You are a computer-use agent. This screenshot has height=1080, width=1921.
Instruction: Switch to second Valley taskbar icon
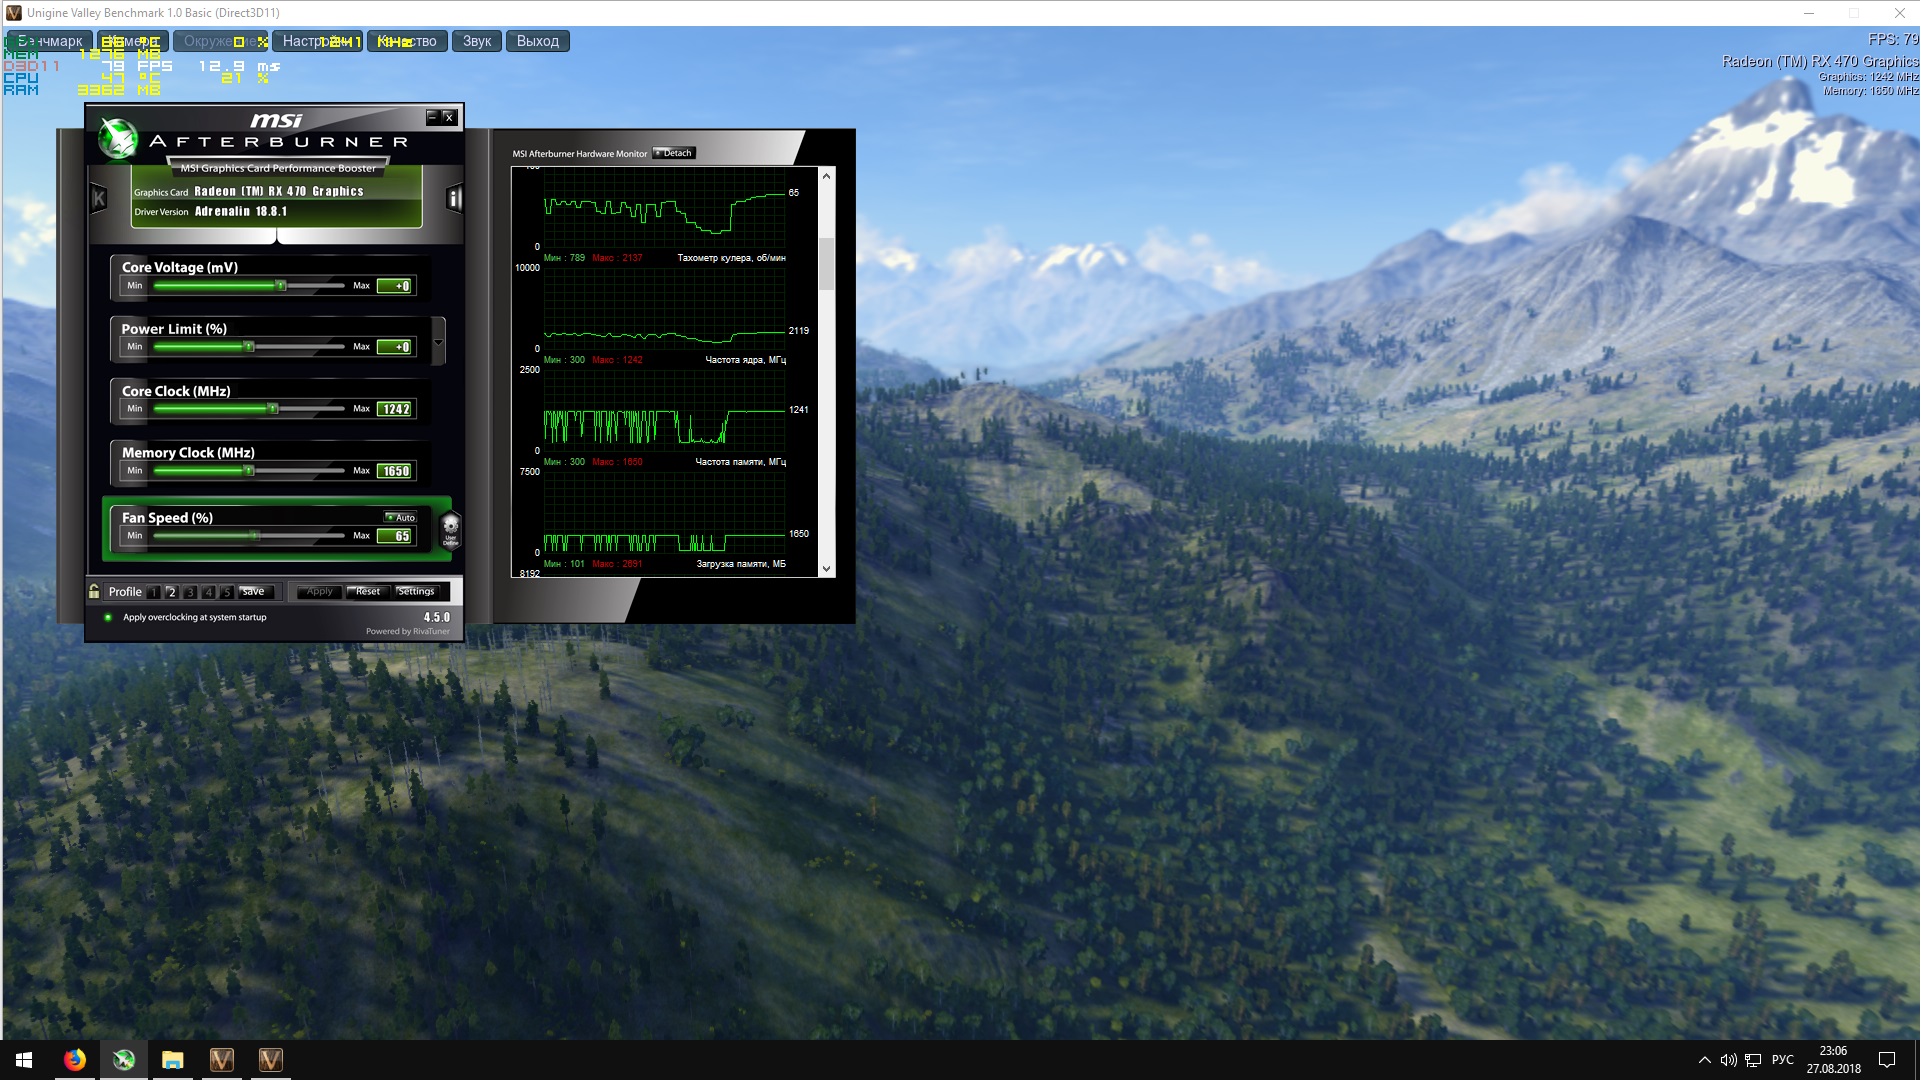tap(271, 1060)
